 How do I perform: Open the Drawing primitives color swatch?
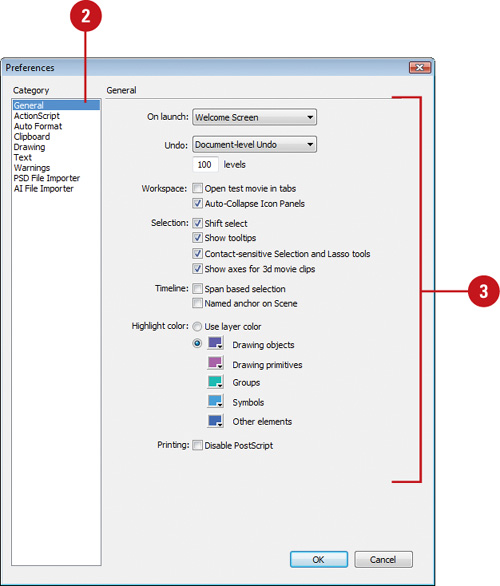[x=216, y=363]
